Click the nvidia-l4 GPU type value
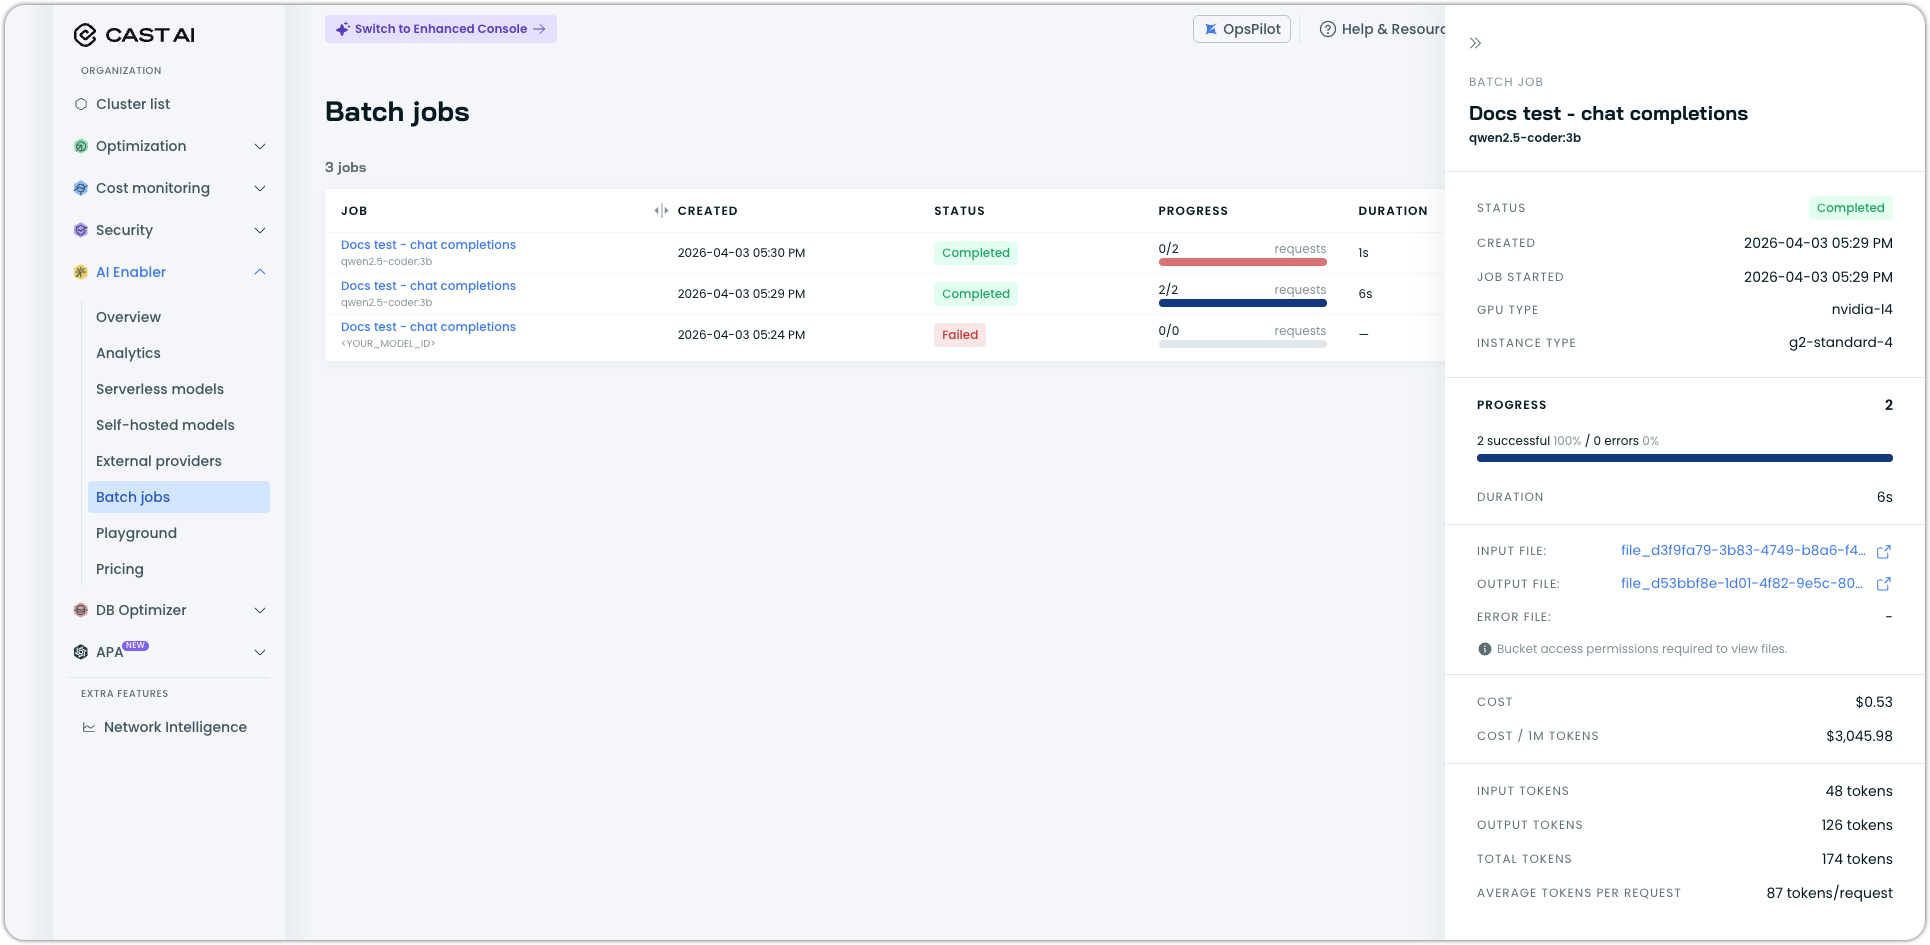Image resolution: width=1930 pixels, height=945 pixels. [1862, 310]
